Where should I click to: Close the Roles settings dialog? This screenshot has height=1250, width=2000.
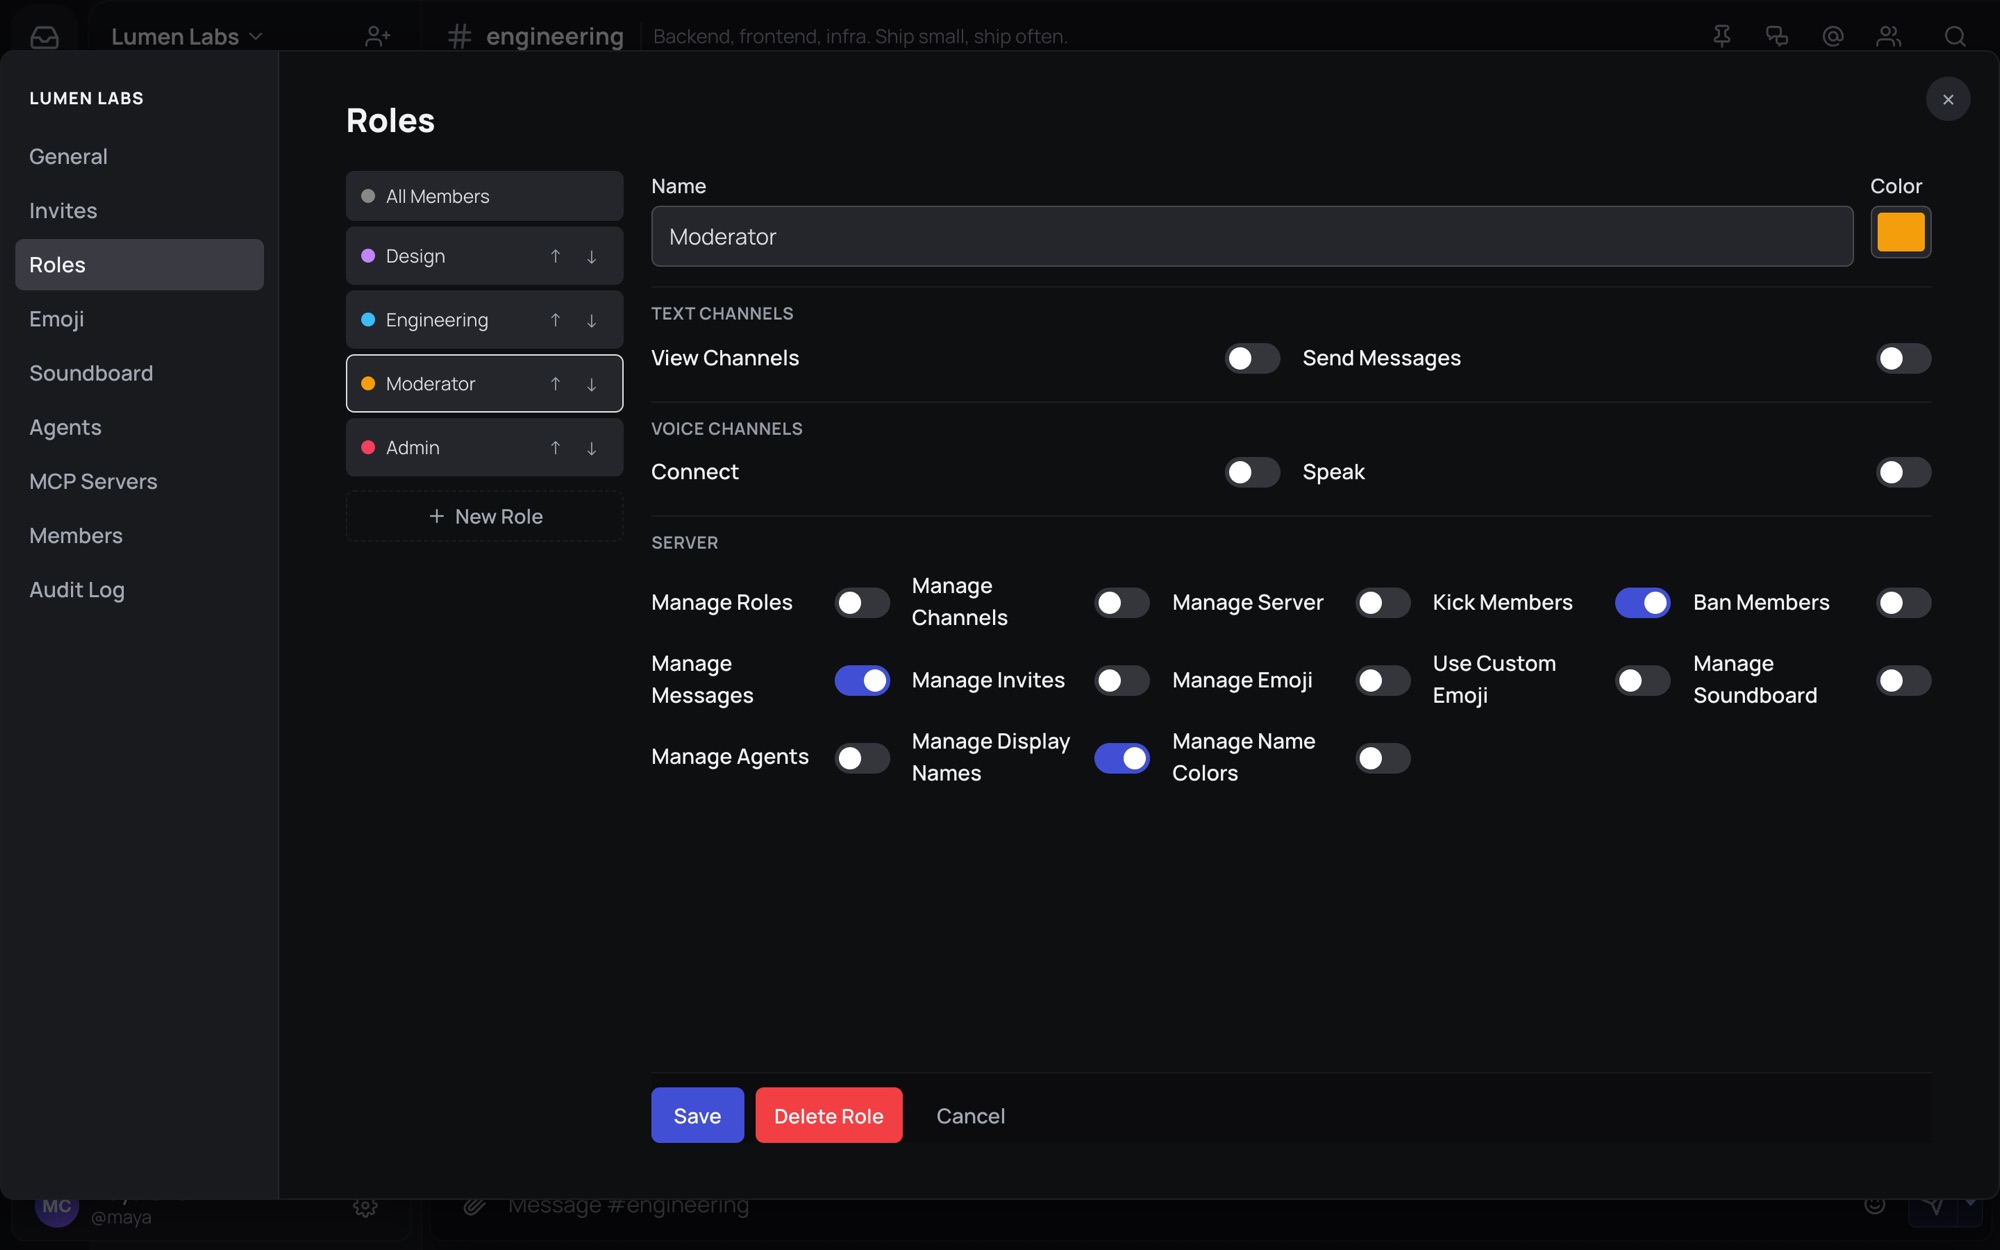tap(1948, 99)
